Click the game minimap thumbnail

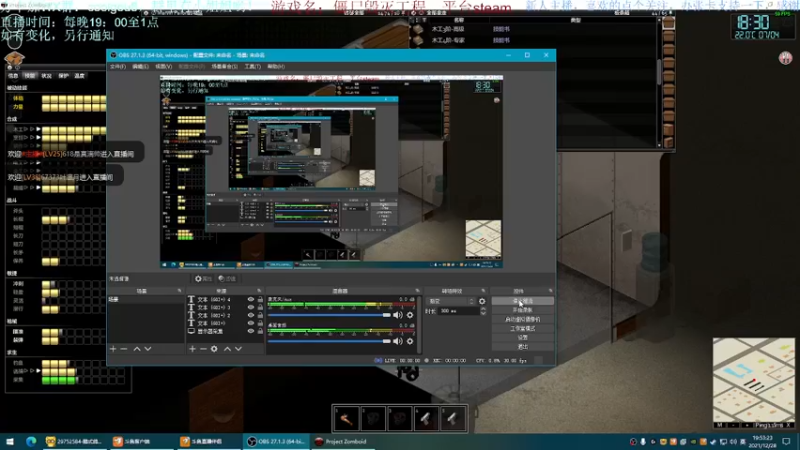tap(754, 379)
